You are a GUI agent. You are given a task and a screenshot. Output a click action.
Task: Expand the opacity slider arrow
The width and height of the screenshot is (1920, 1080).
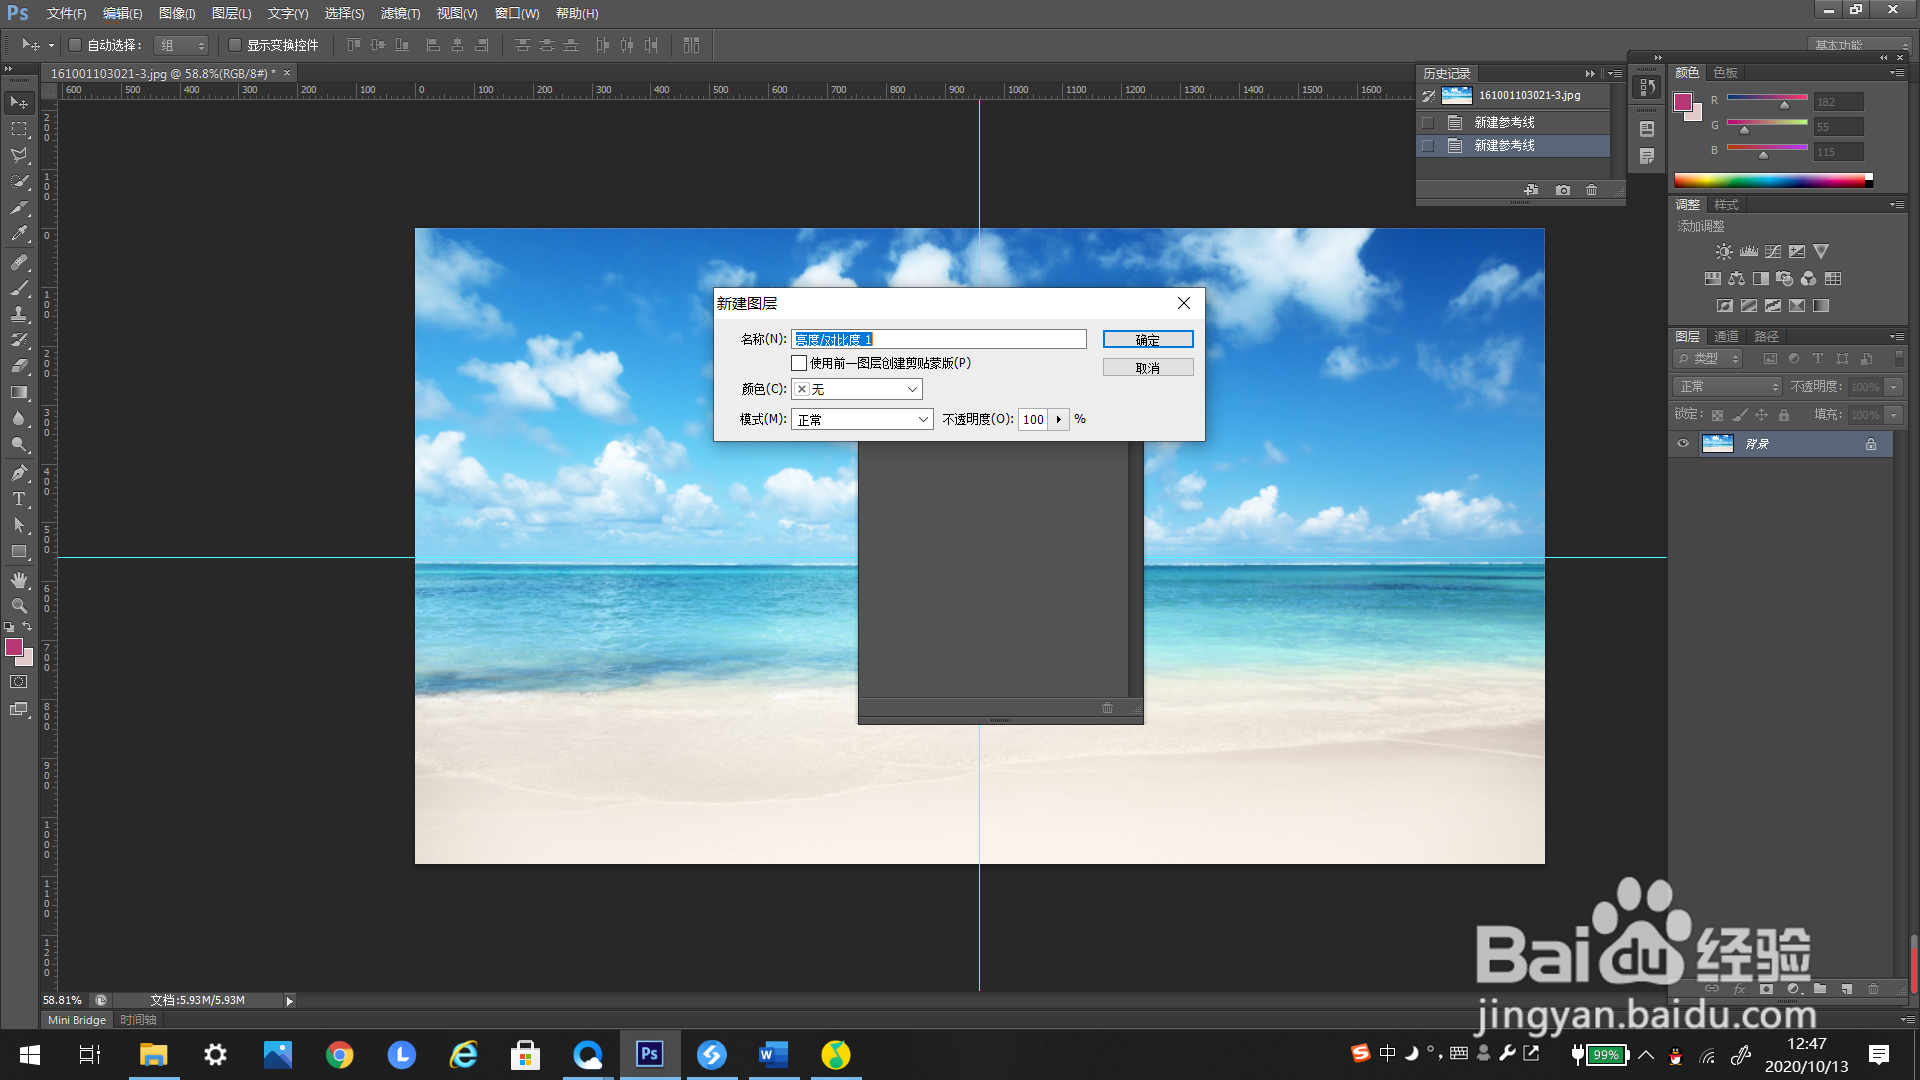[x=1059, y=419]
